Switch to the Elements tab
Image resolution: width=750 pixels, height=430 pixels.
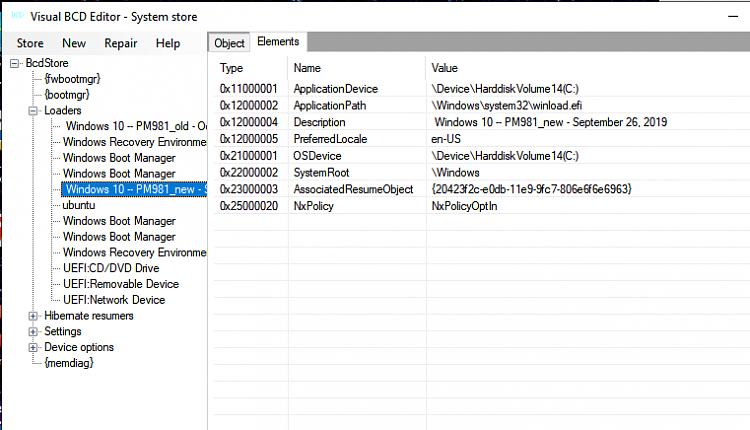coord(278,42)
